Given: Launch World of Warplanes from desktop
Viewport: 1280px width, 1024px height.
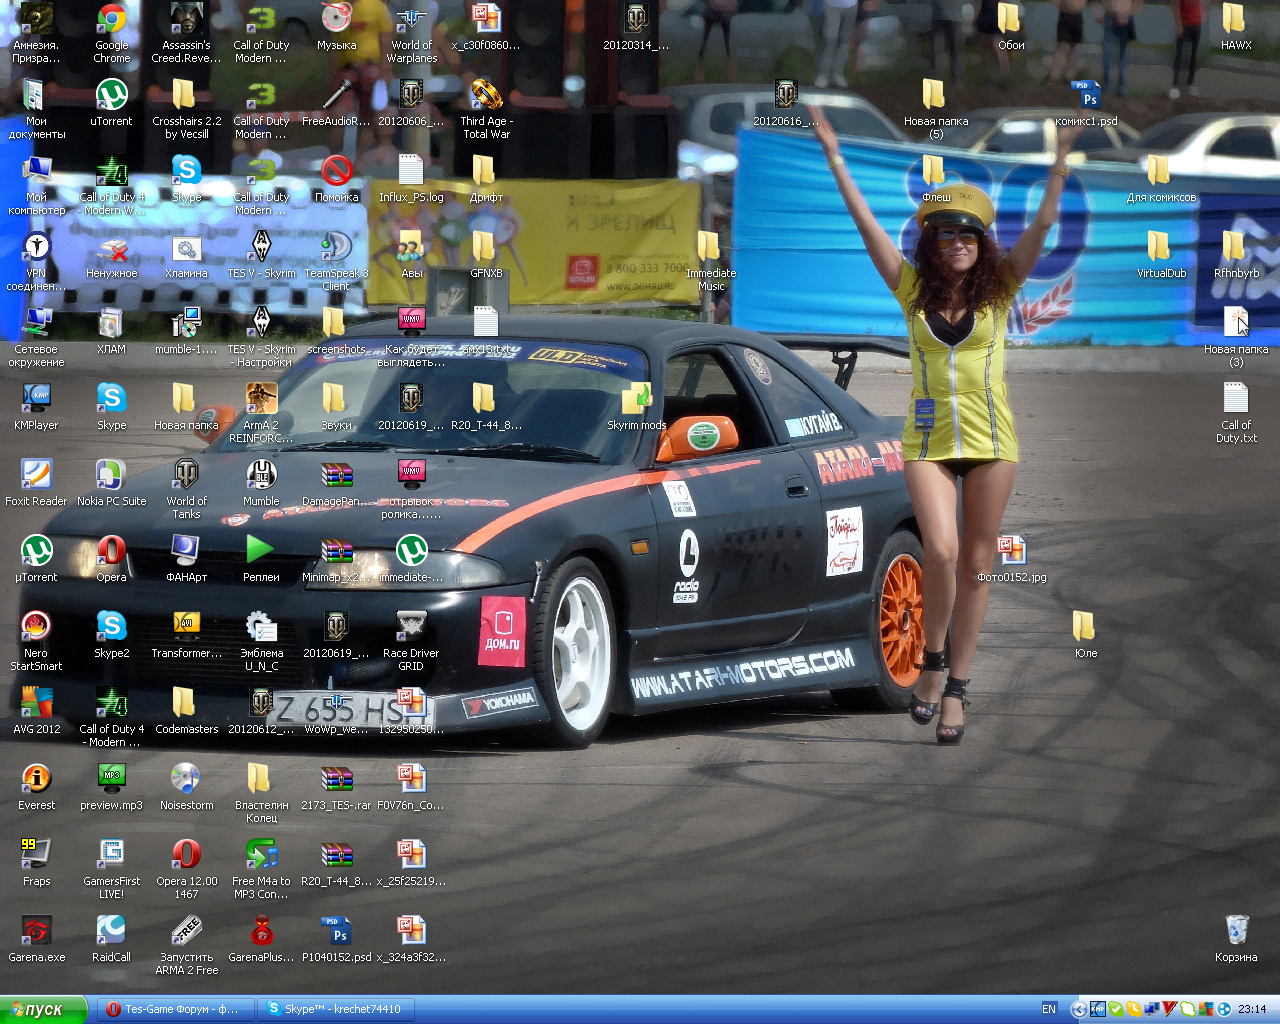Looking at the screenshot, I should (411, 20).
